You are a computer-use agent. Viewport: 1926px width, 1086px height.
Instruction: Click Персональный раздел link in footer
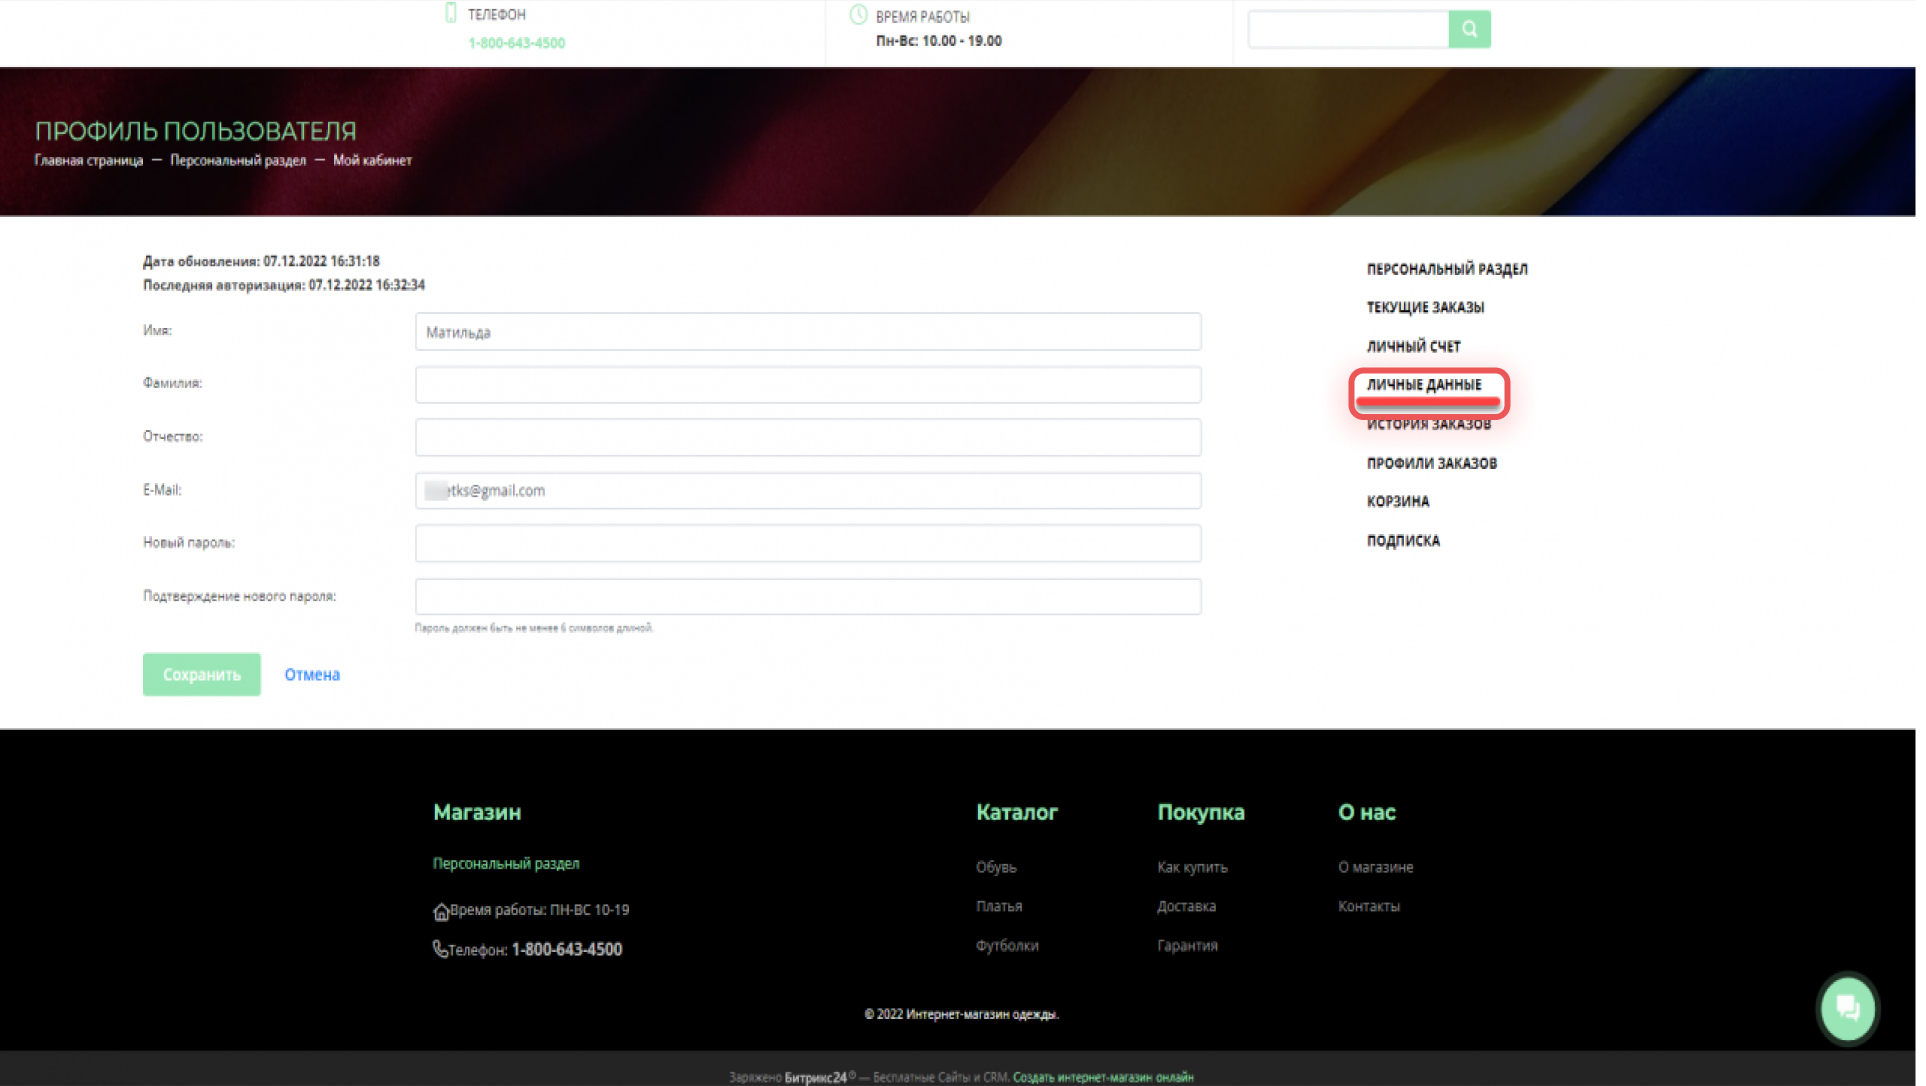(508, 864)
